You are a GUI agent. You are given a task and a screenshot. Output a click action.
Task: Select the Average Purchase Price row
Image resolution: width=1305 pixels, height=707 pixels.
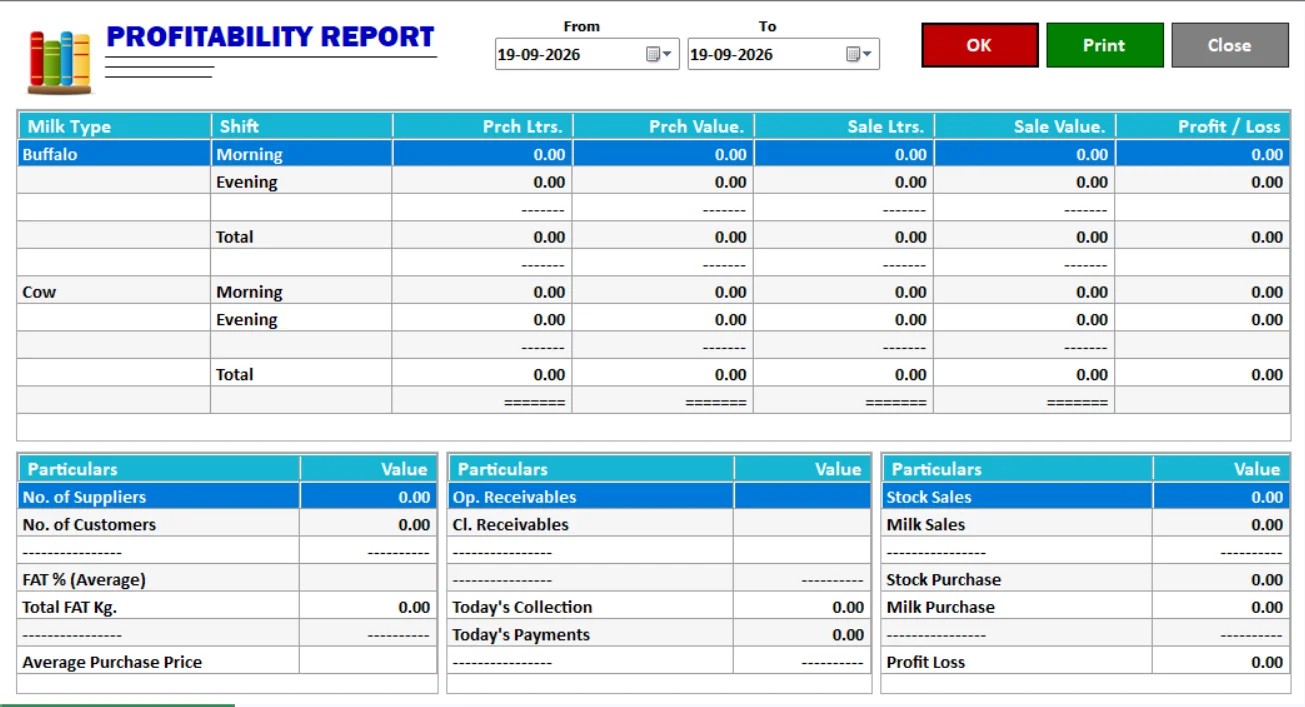228,662
